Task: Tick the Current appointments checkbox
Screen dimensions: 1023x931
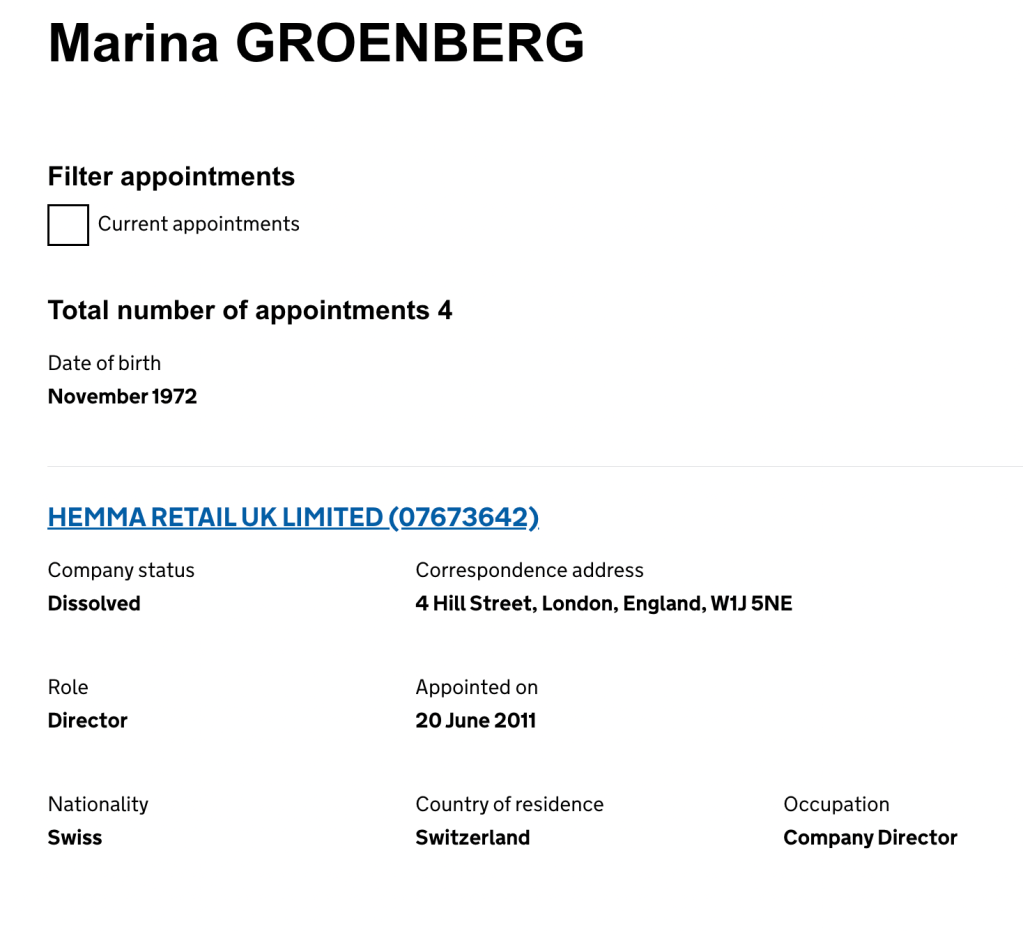Action: point(68,225)
